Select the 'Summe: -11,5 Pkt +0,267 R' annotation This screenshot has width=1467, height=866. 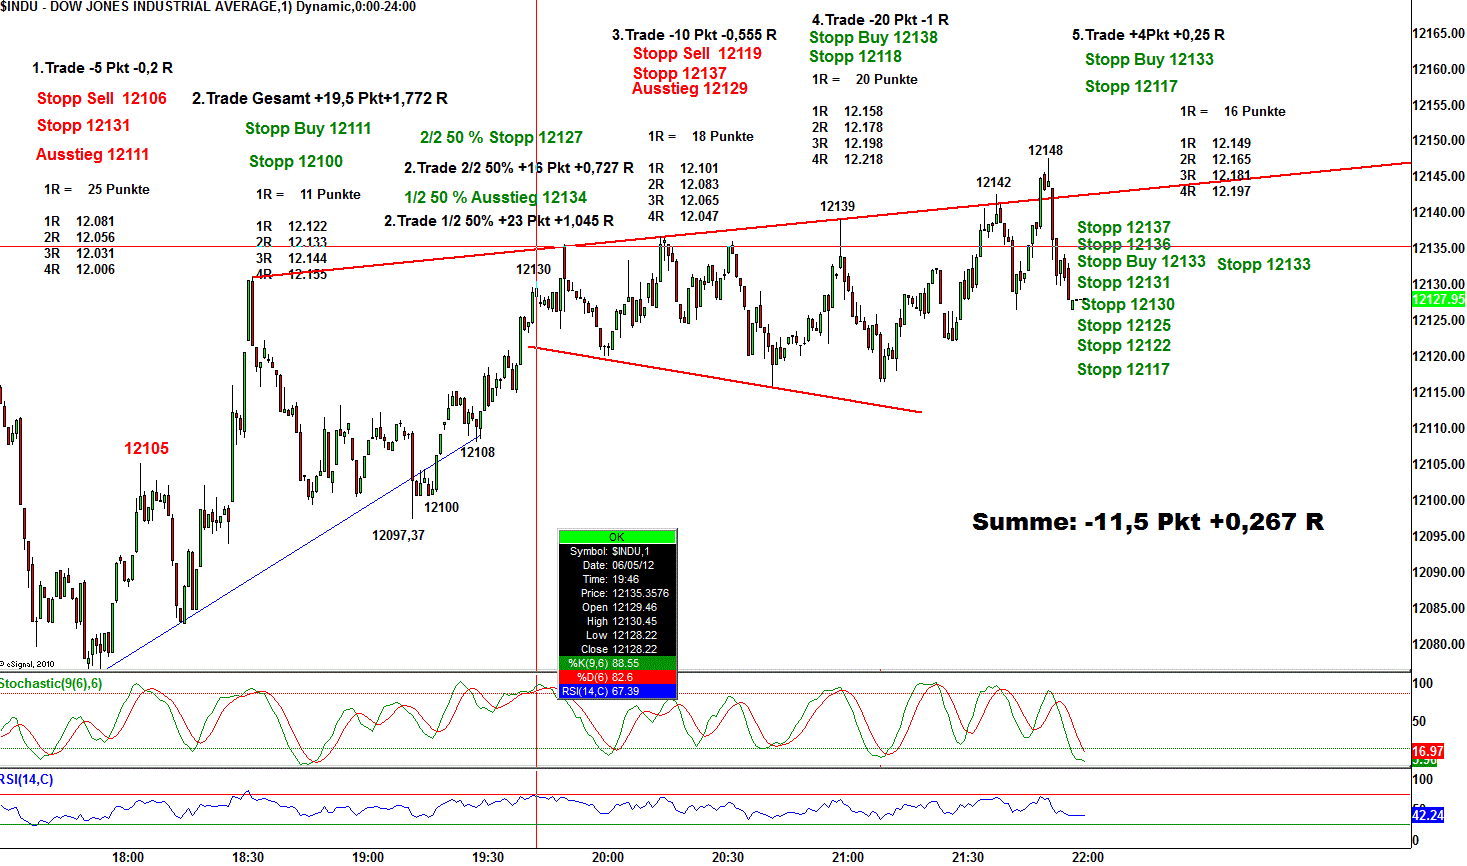[x=1147, y=522]
